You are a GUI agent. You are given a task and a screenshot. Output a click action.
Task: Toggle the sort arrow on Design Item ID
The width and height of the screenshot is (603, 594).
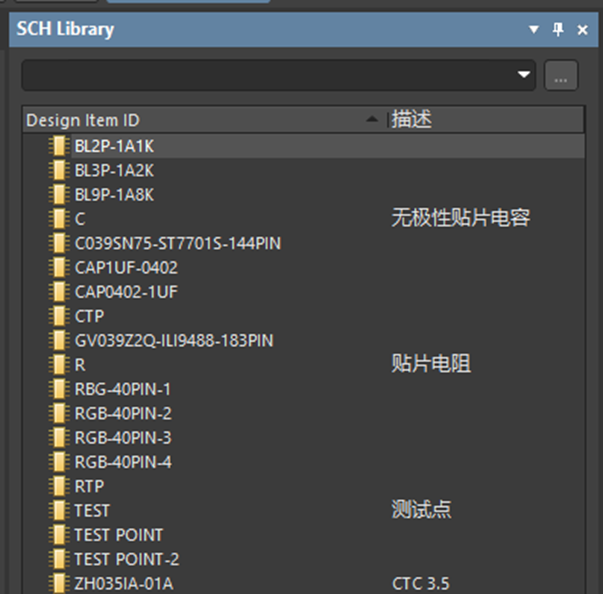point(372,120)
